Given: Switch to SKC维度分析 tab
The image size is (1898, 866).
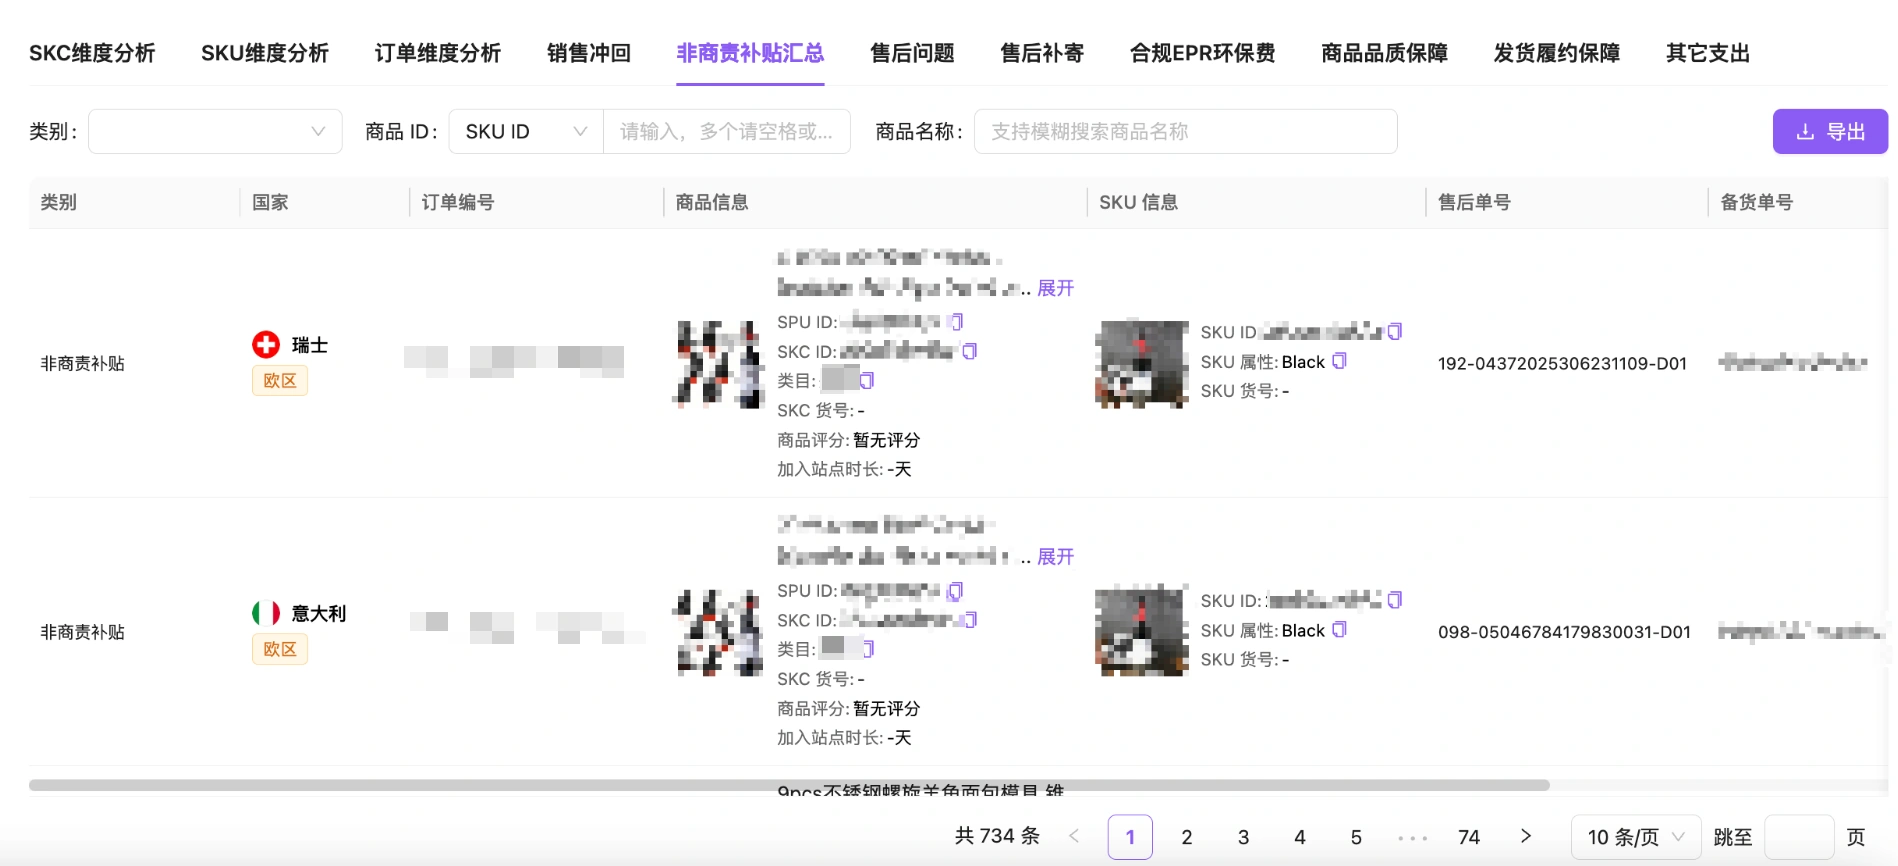Looking at the screenshot, I should pyautogui.click(x=92, y=53).
